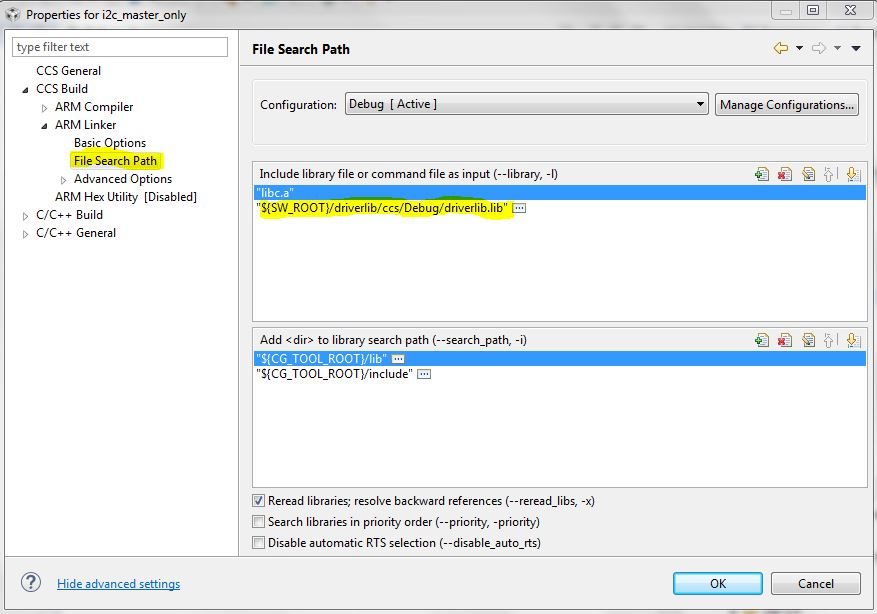
Task: Select C/C++ General tree label
Action: coord(76,233)
